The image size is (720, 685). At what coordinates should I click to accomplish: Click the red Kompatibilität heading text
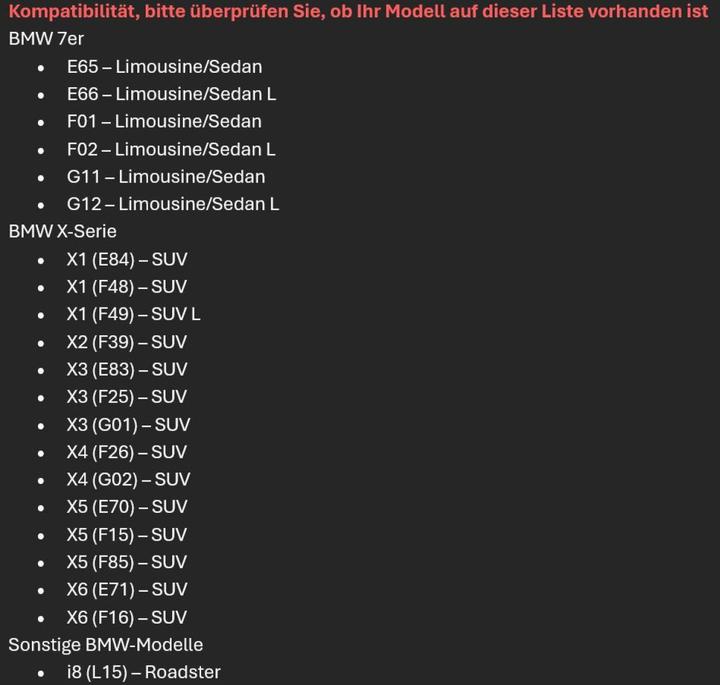[358, 12]
